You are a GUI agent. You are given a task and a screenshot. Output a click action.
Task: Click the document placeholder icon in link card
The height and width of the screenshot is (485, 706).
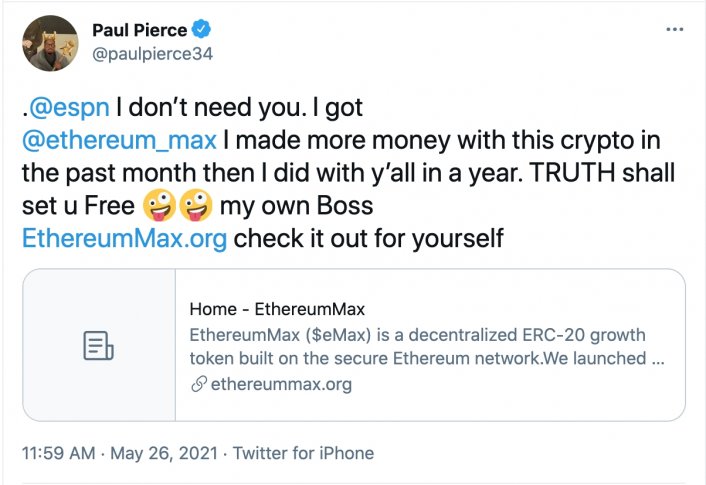(x=98, y=346)
